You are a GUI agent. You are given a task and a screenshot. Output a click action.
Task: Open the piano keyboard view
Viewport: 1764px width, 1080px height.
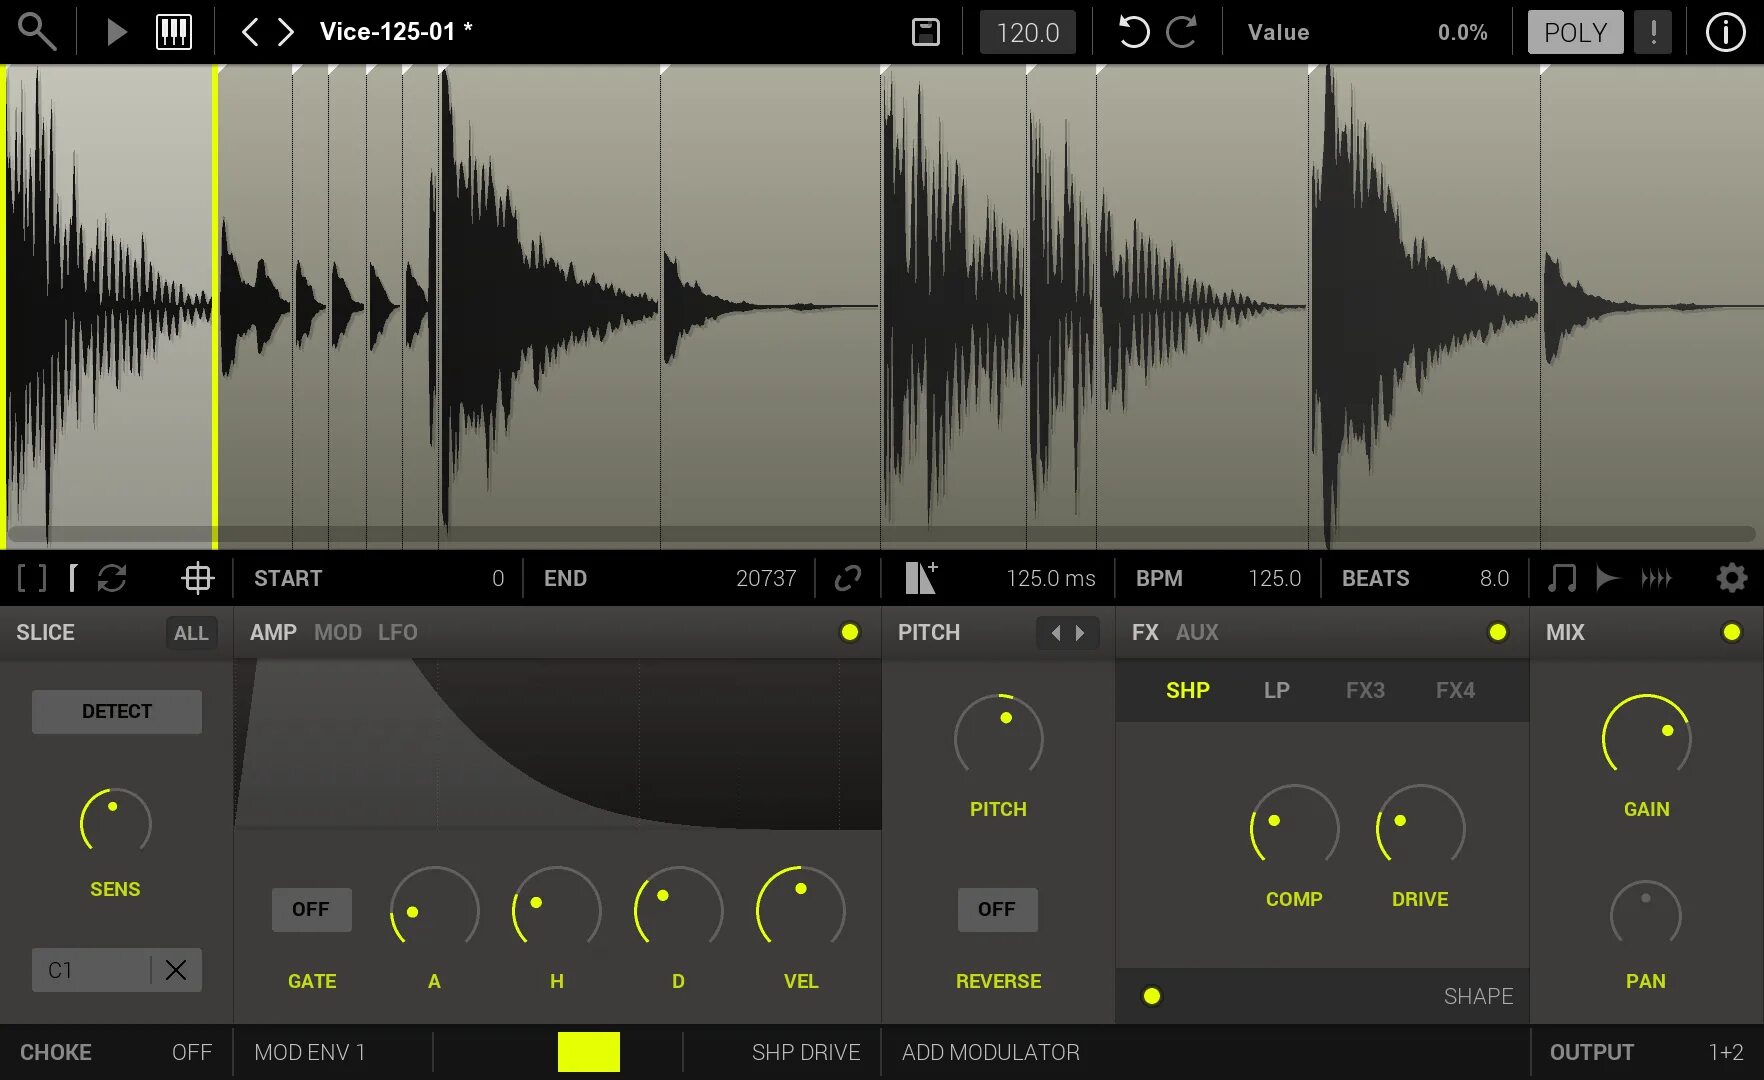click(x=174, y=32)
